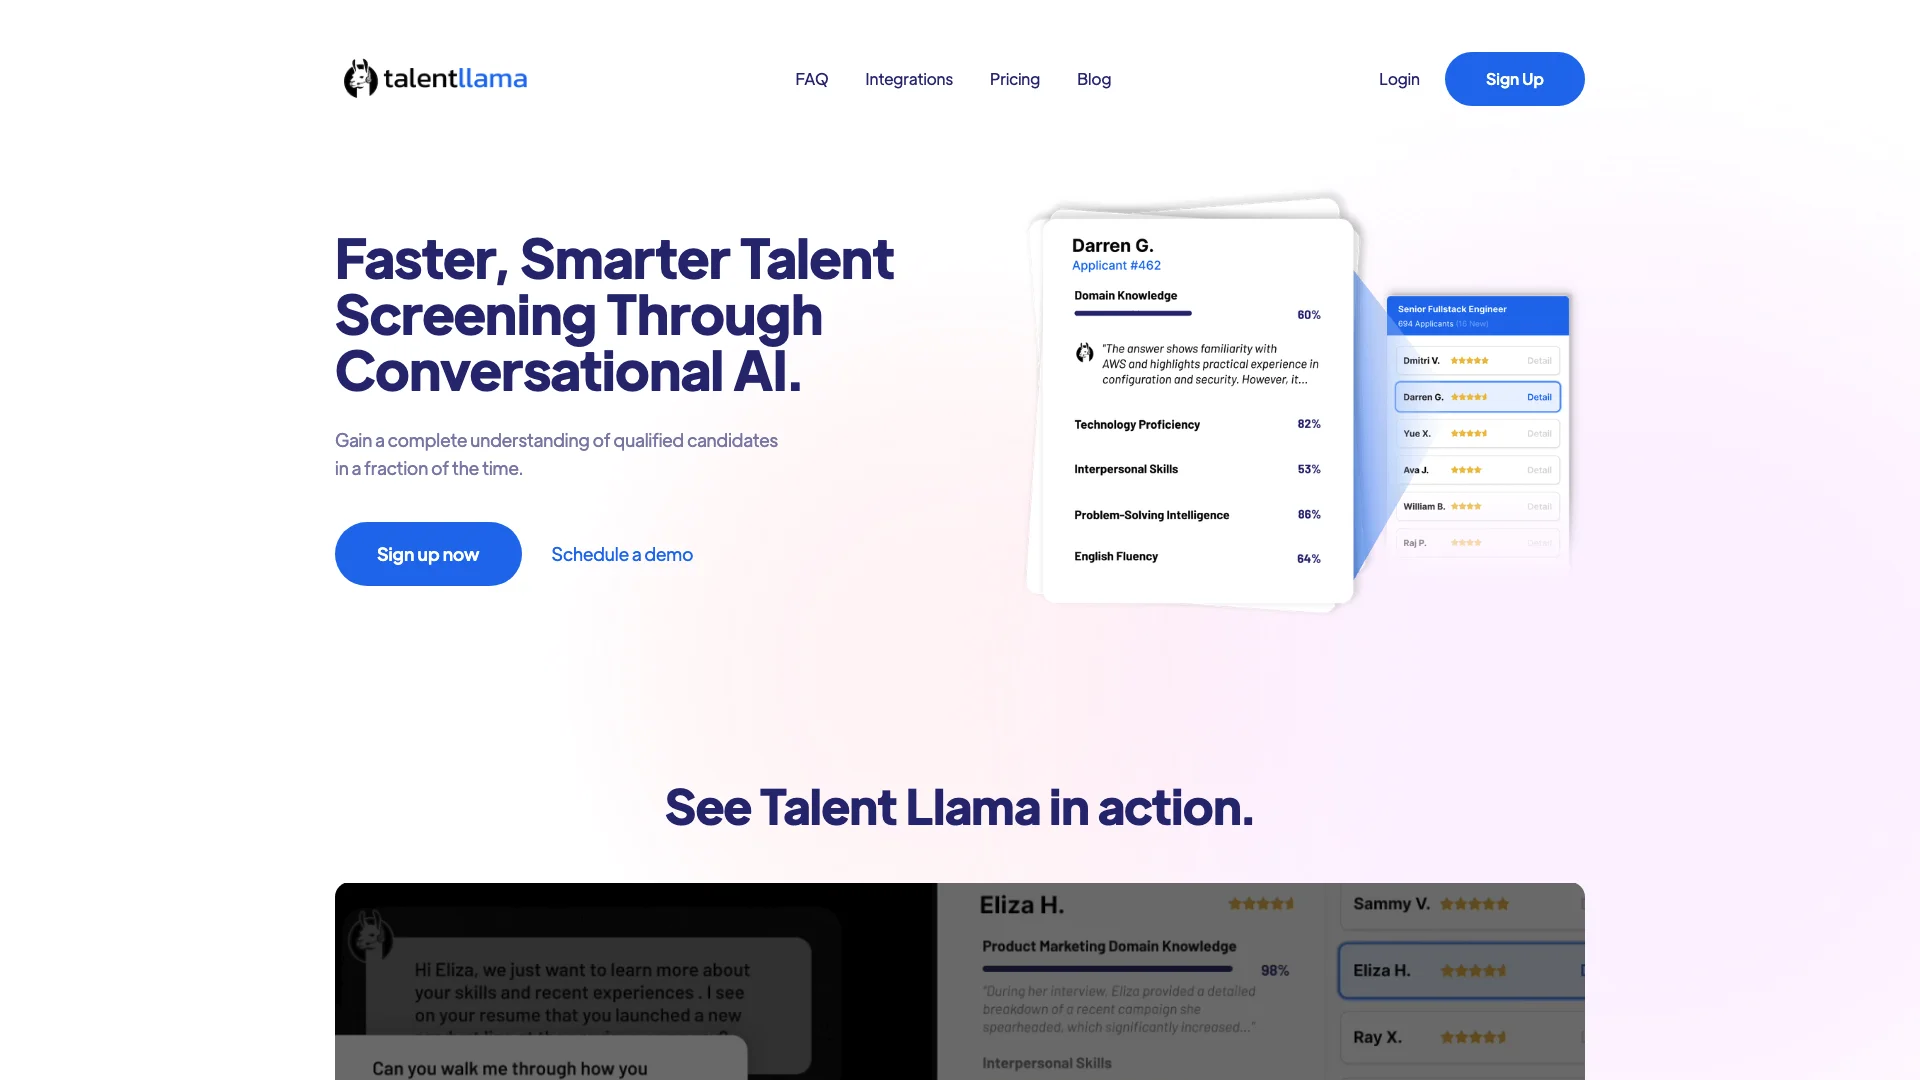Select the Pricing menu item
This screenshot has height=1080, width=1920.
tap(1014, 78)
